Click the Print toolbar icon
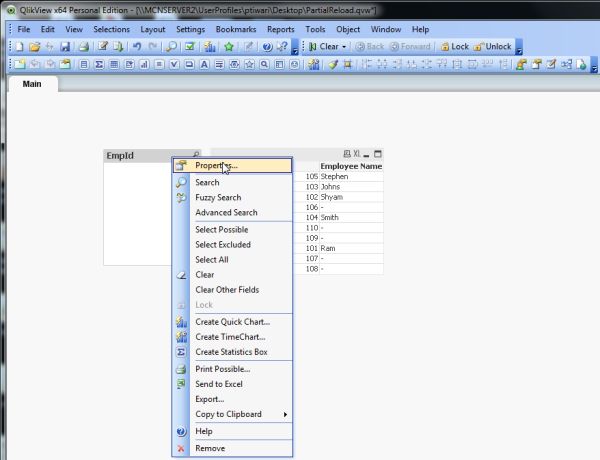 [83, 47]
